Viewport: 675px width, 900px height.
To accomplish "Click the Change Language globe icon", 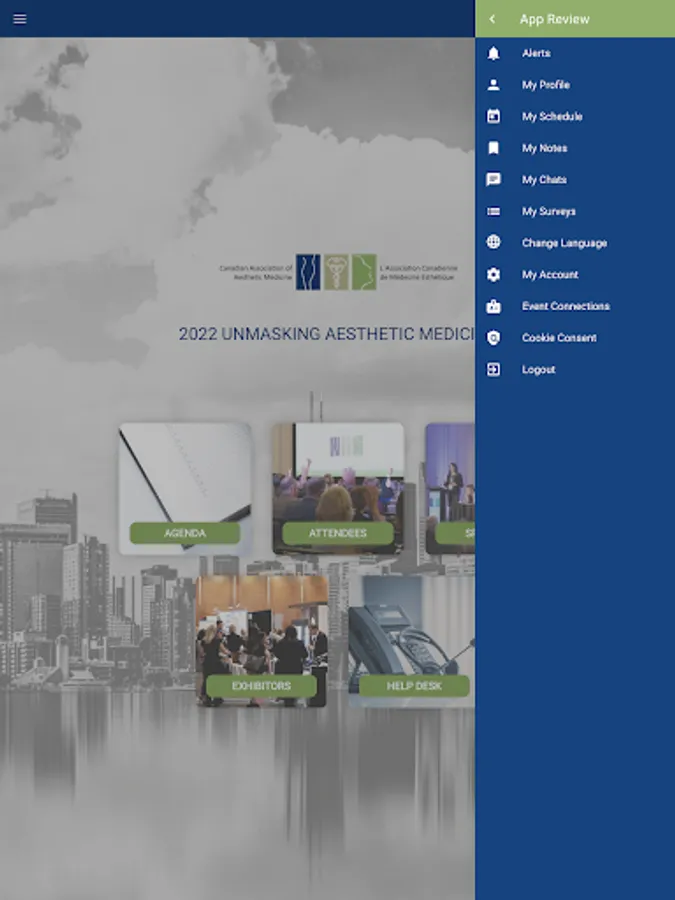I will (x=494, y=242).
